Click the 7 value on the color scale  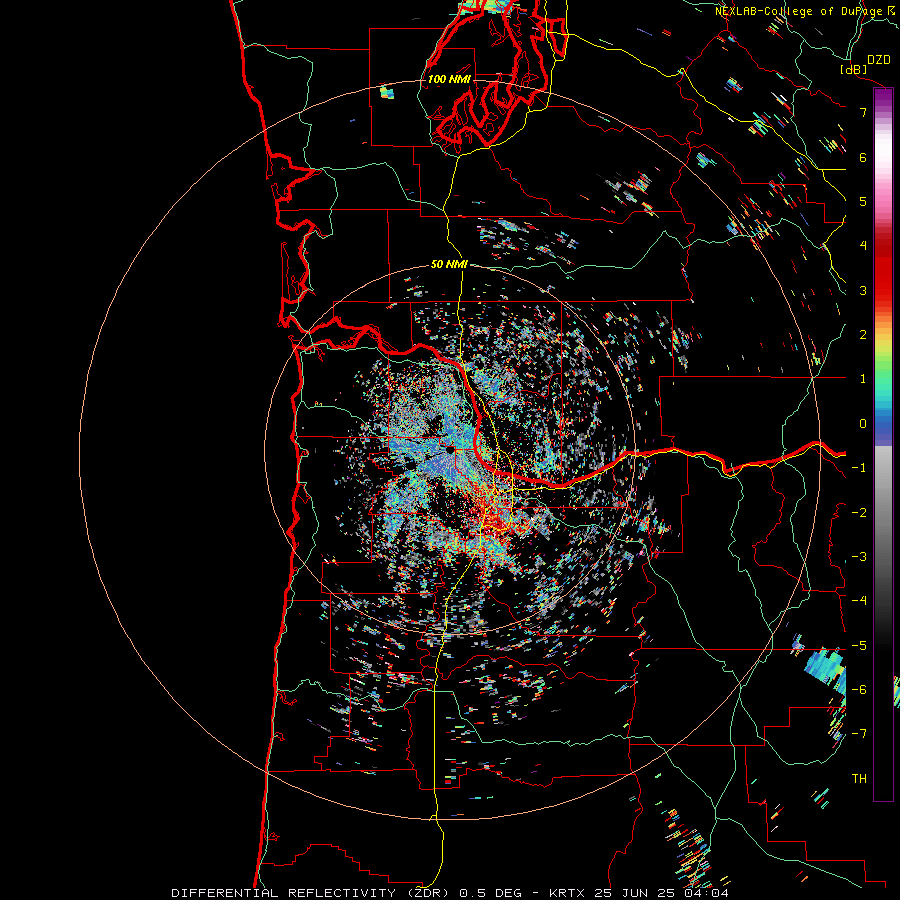(x=863, y=112)
